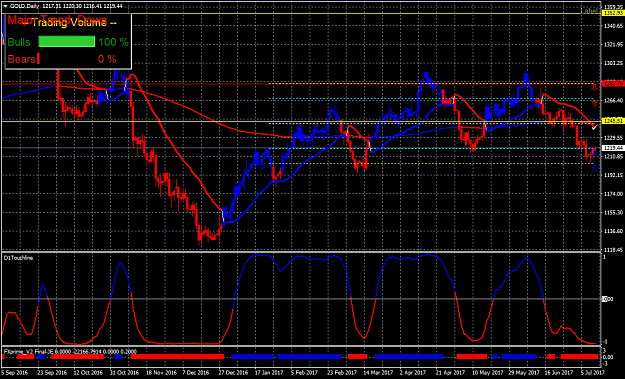Click the 29 May 2017 date label
Viewport: 625px width, 379px height.
pos(523,373)
